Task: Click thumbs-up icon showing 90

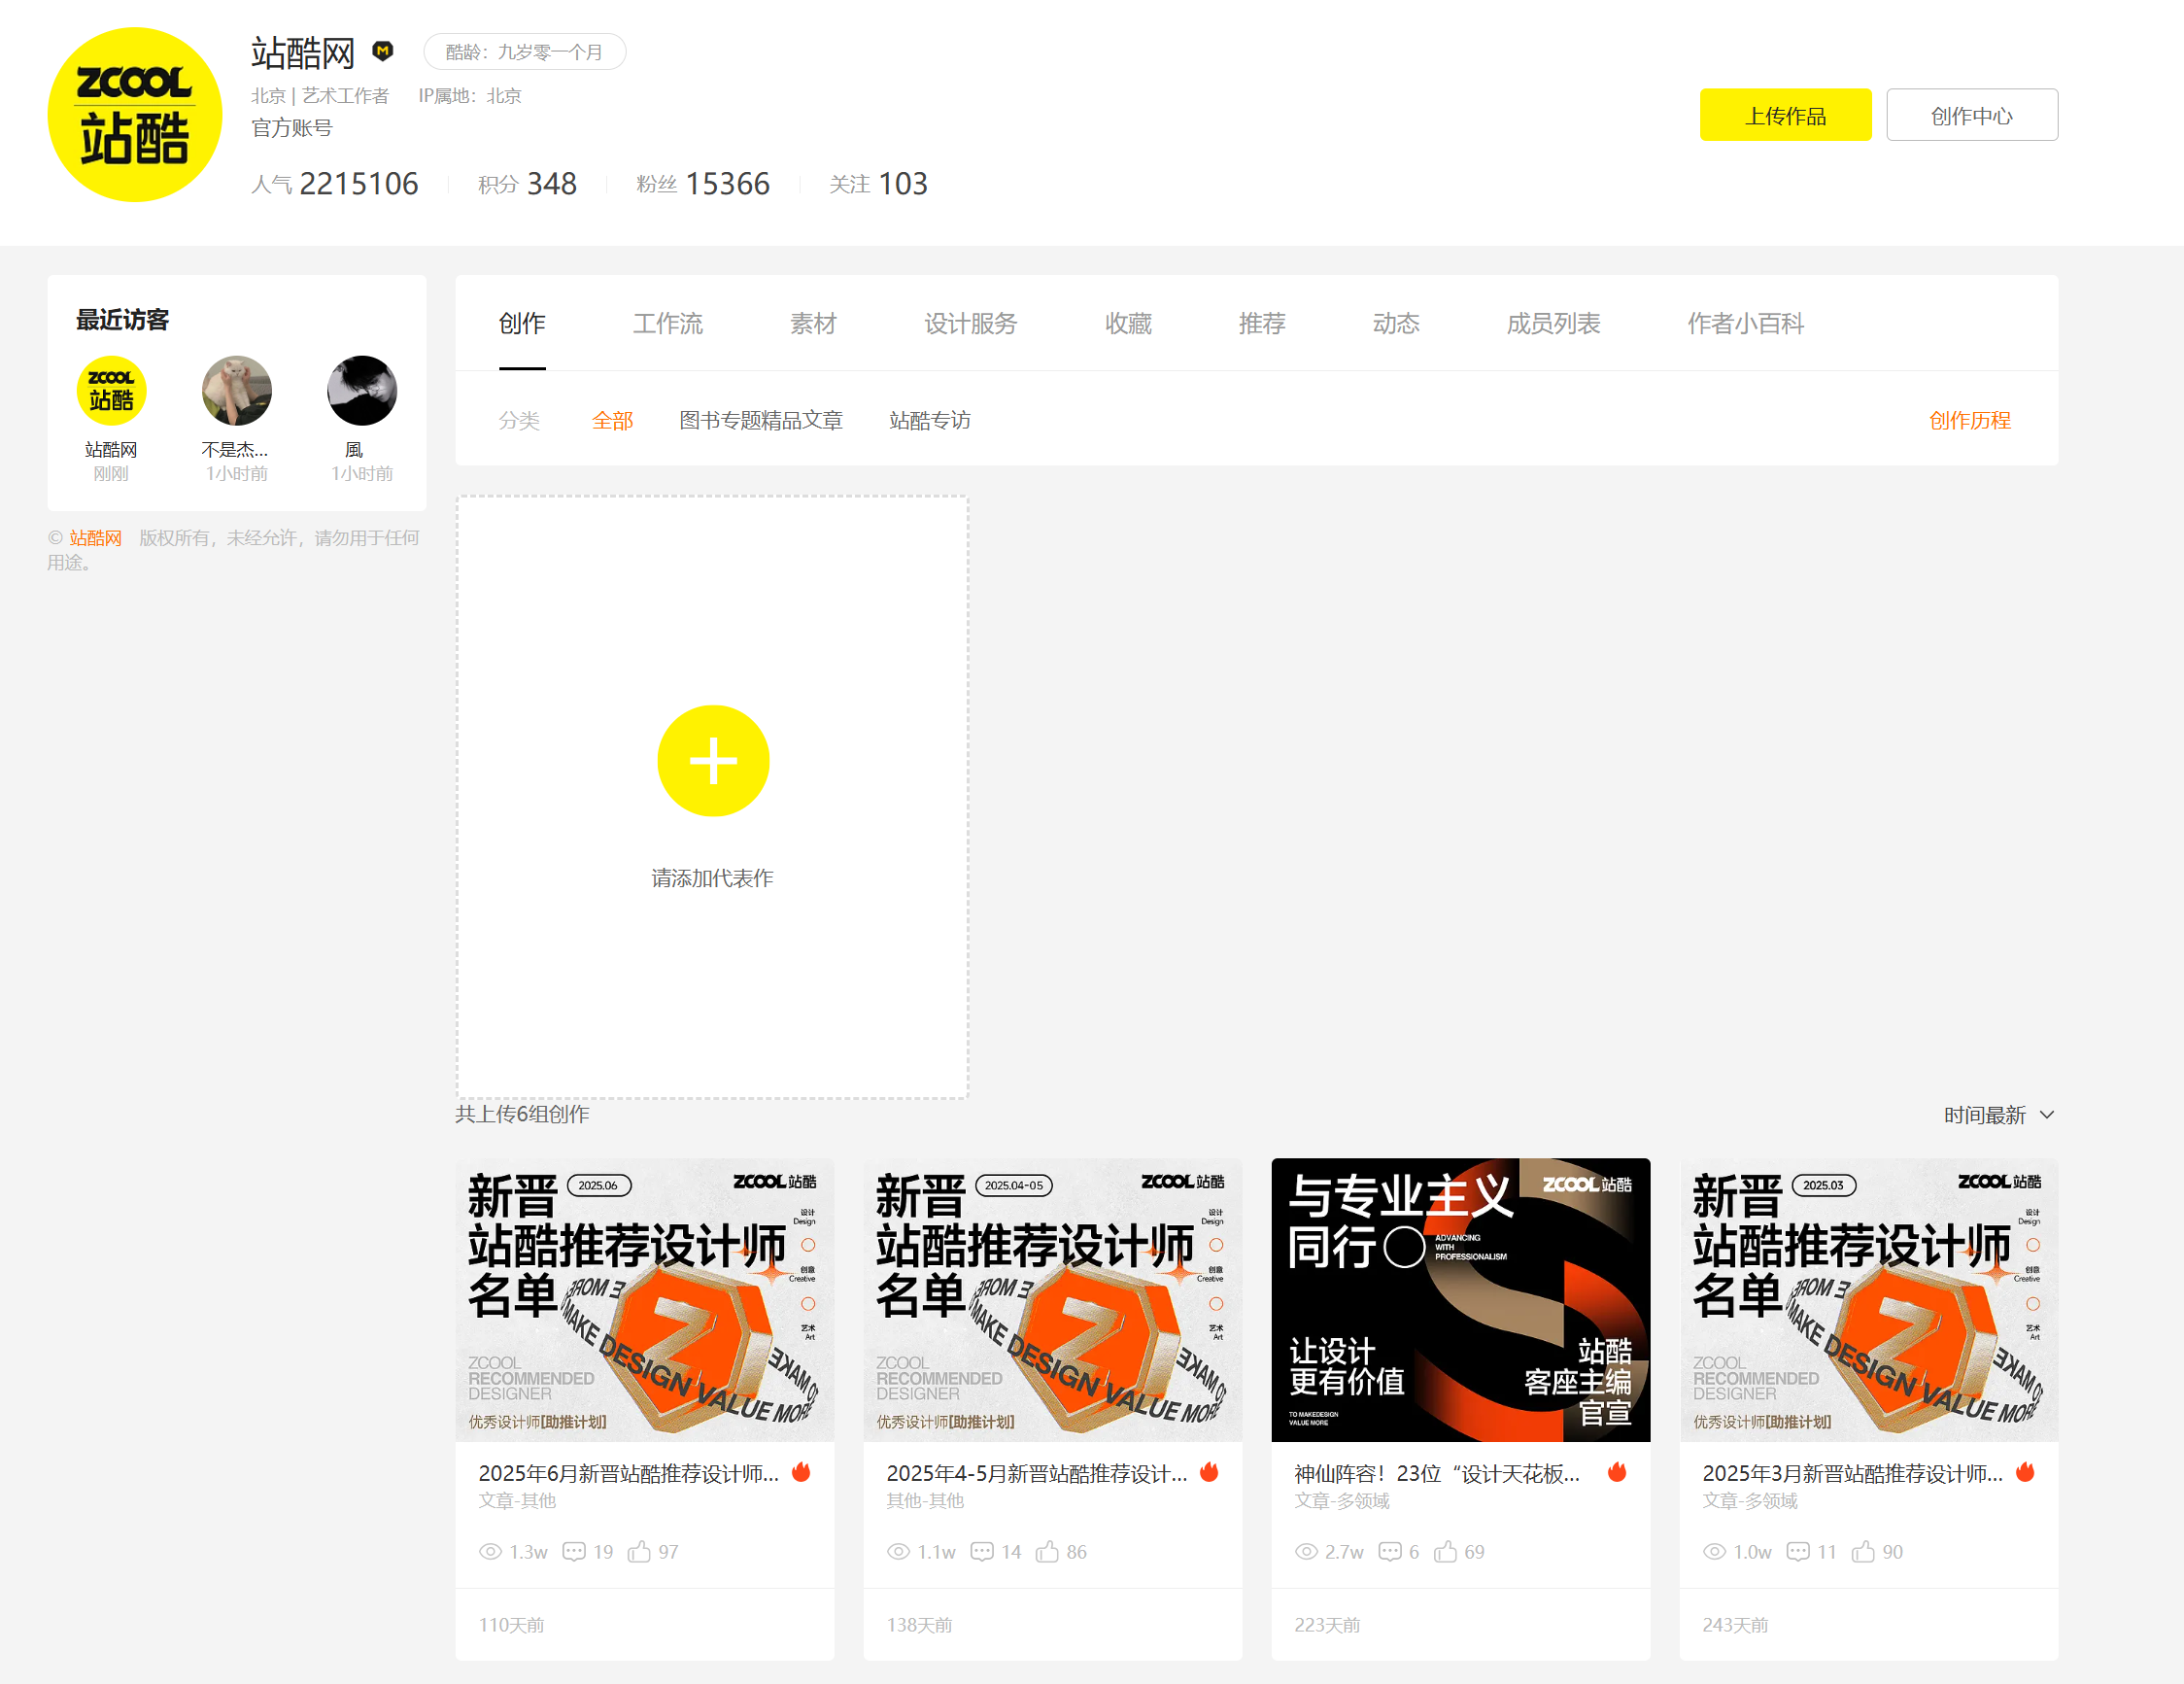Action: (1863, 1551)
